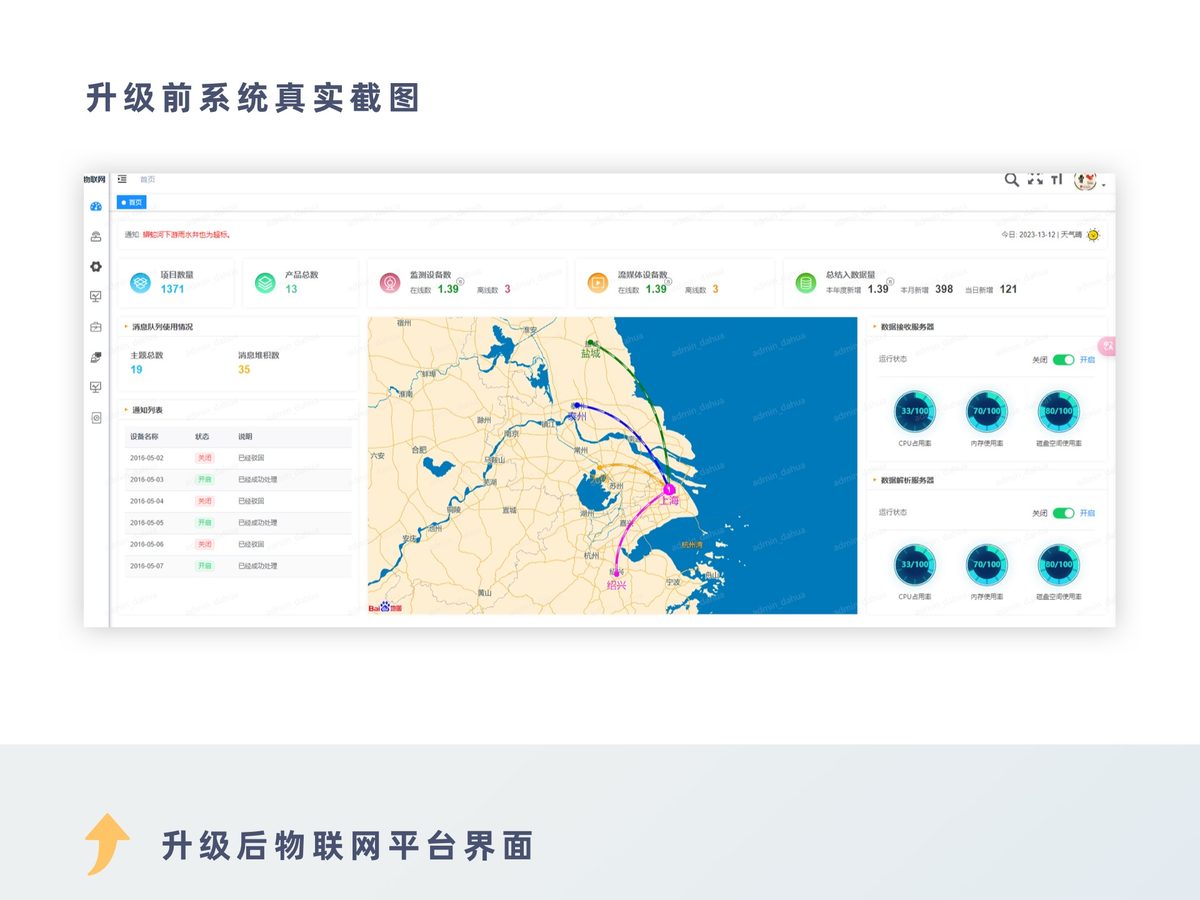1200x900 pixels.
Task: Click the 关闭 status tag for 2016-05-04
Action: coord(204,501)
